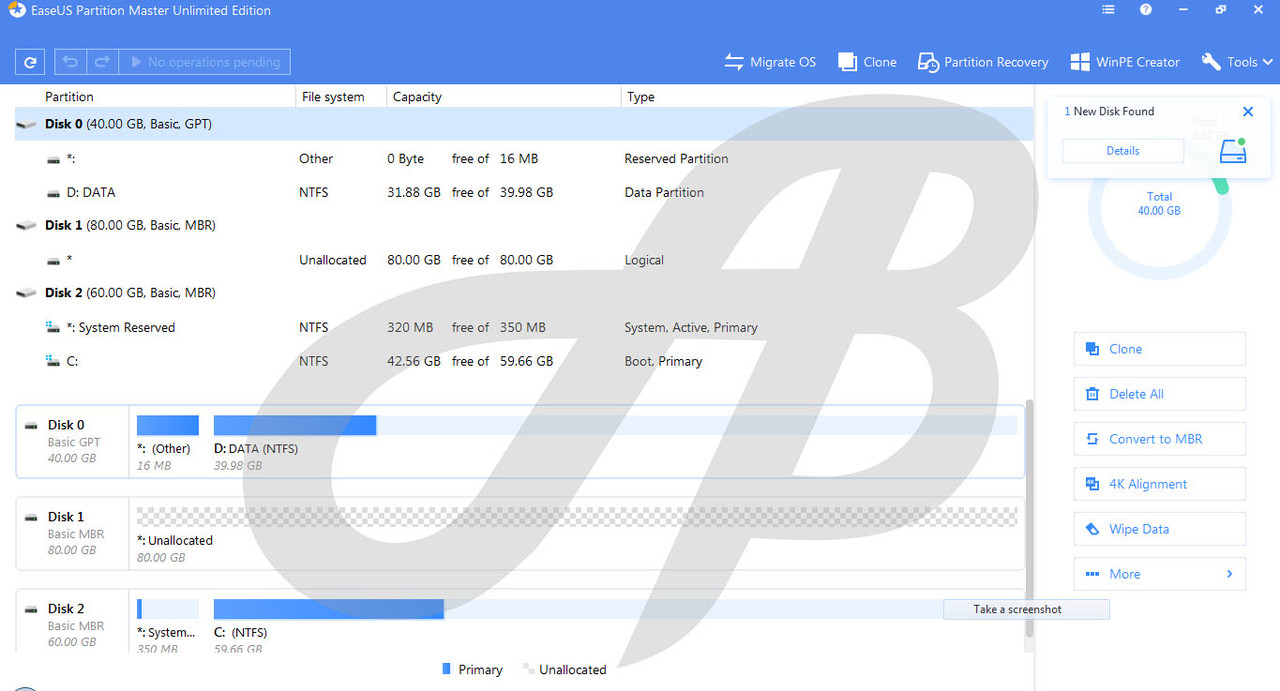Click the undo arrow in toolbar
This screenshot has width=1280, height=691.
(x=70, y=62)
